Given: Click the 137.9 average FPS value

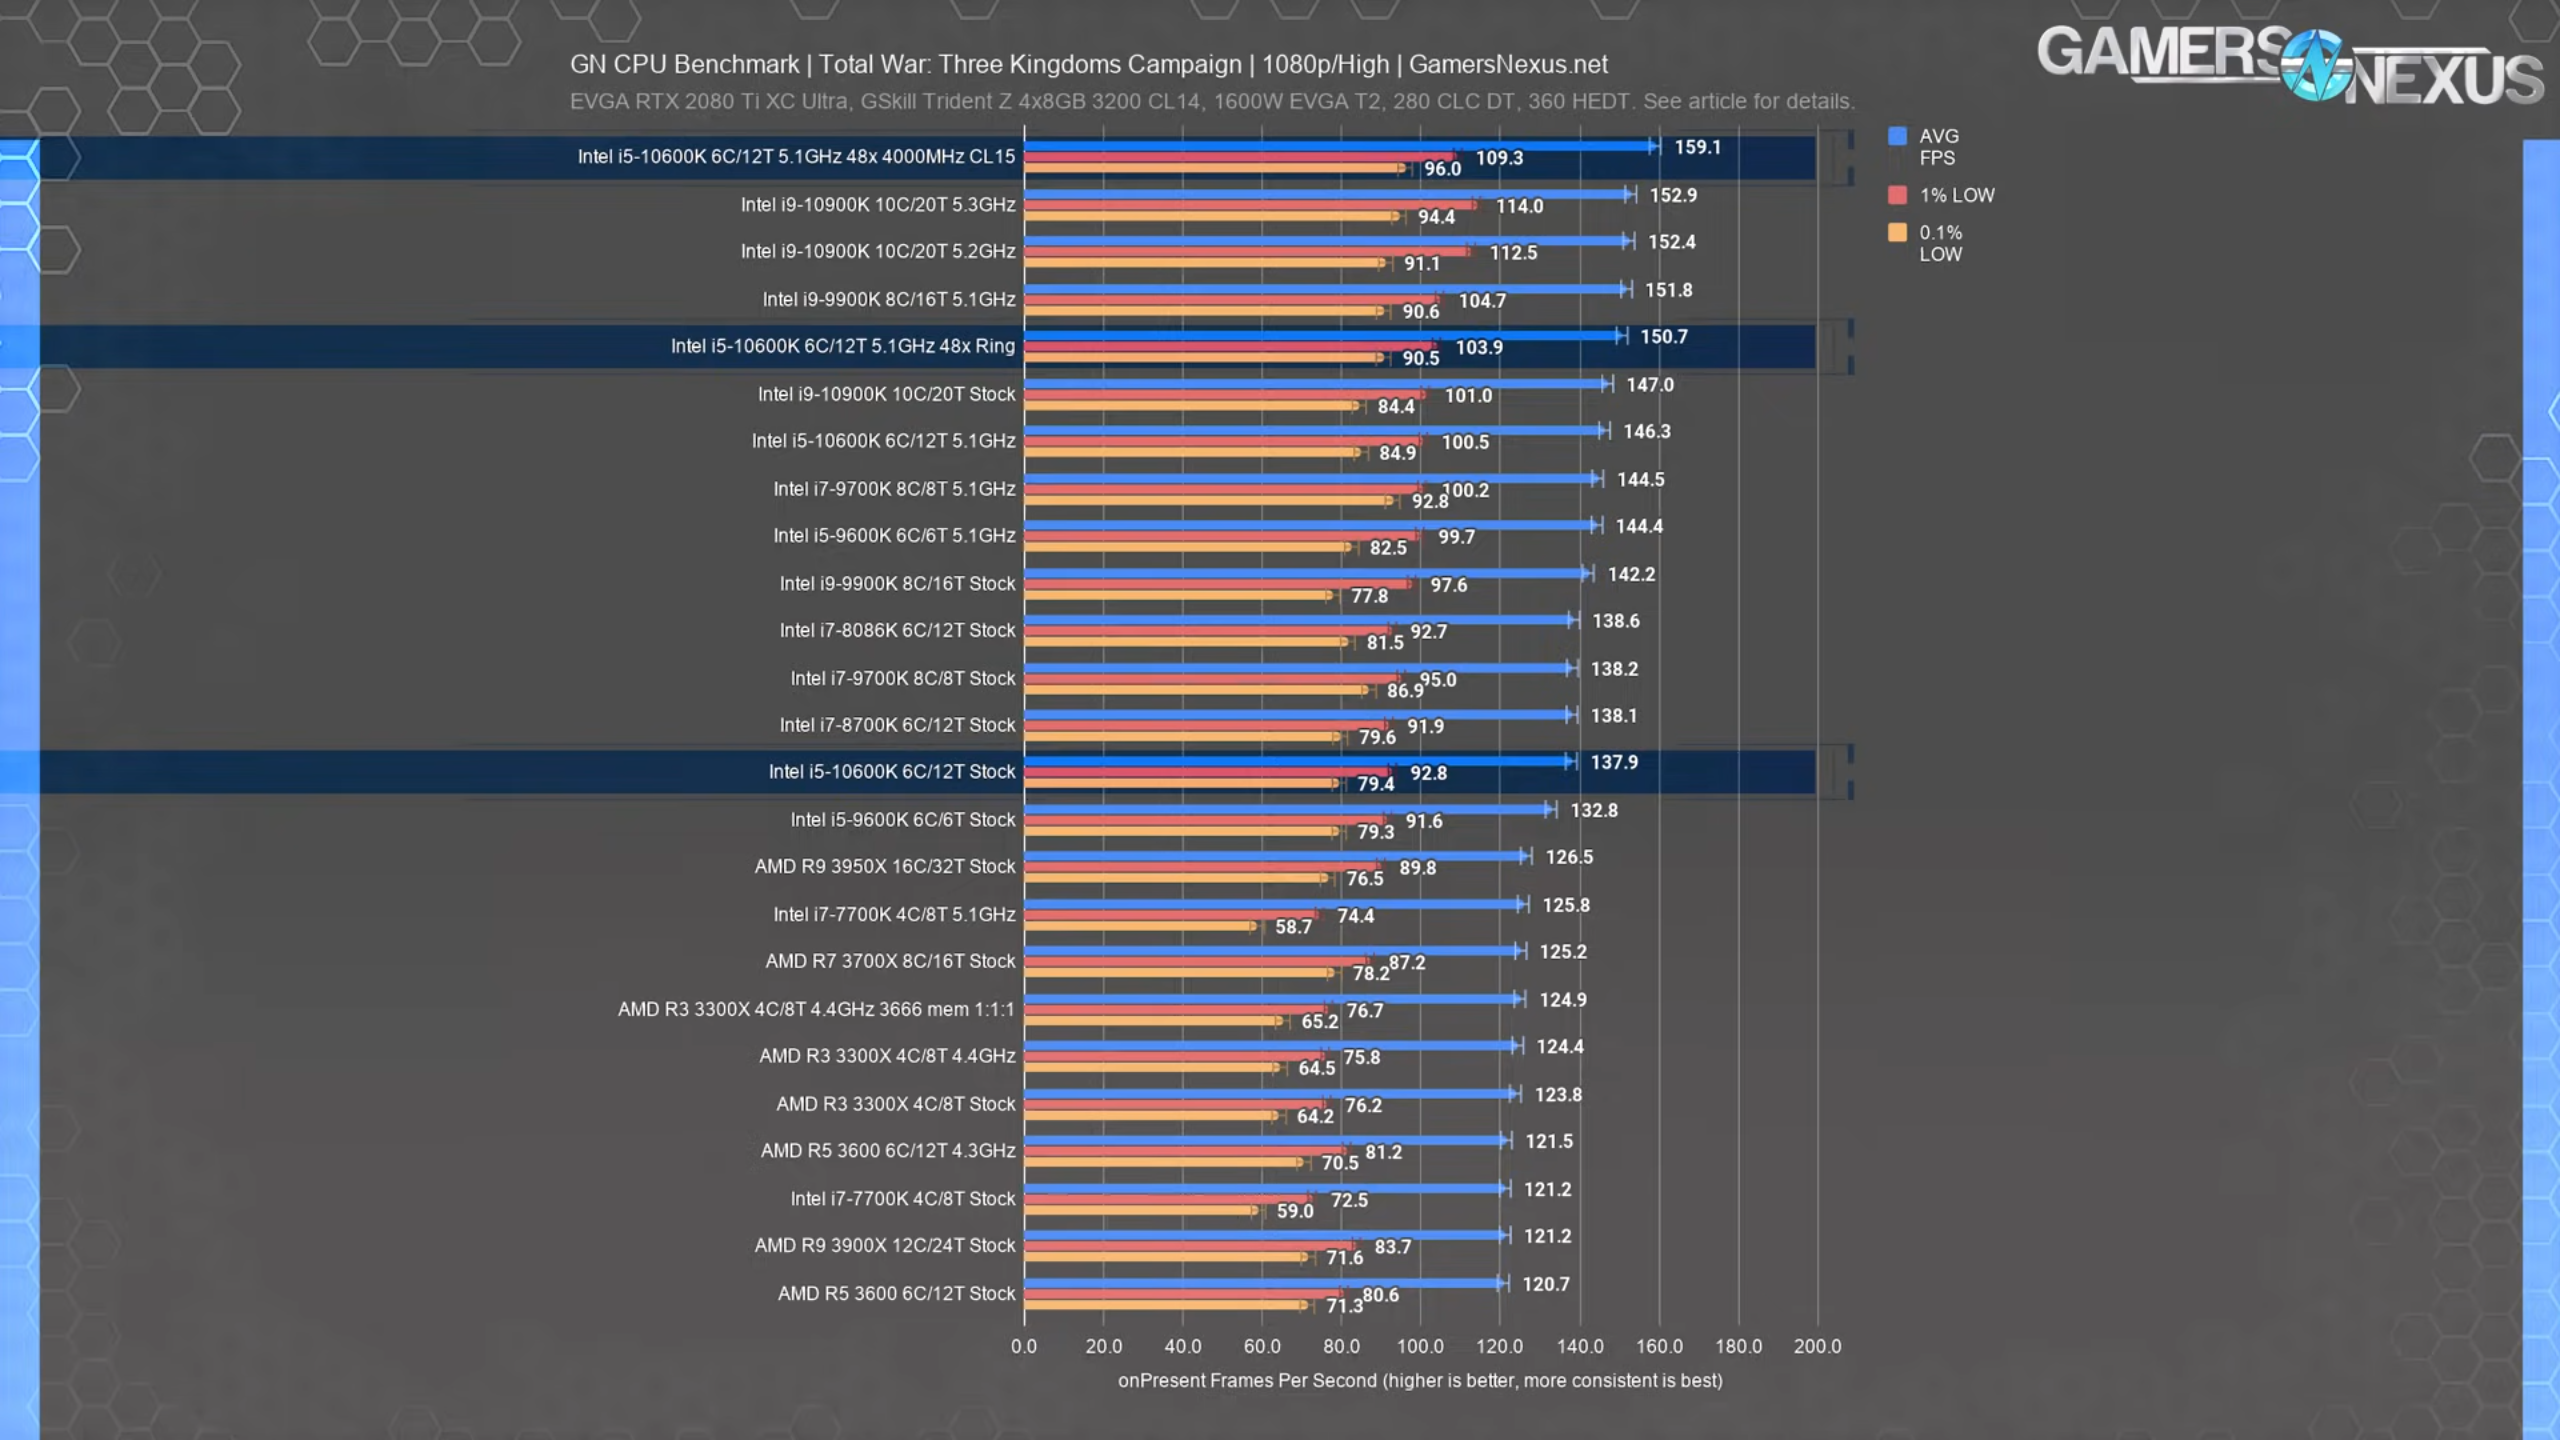Looking at the screenshot, I should [x=1615, y=762].
